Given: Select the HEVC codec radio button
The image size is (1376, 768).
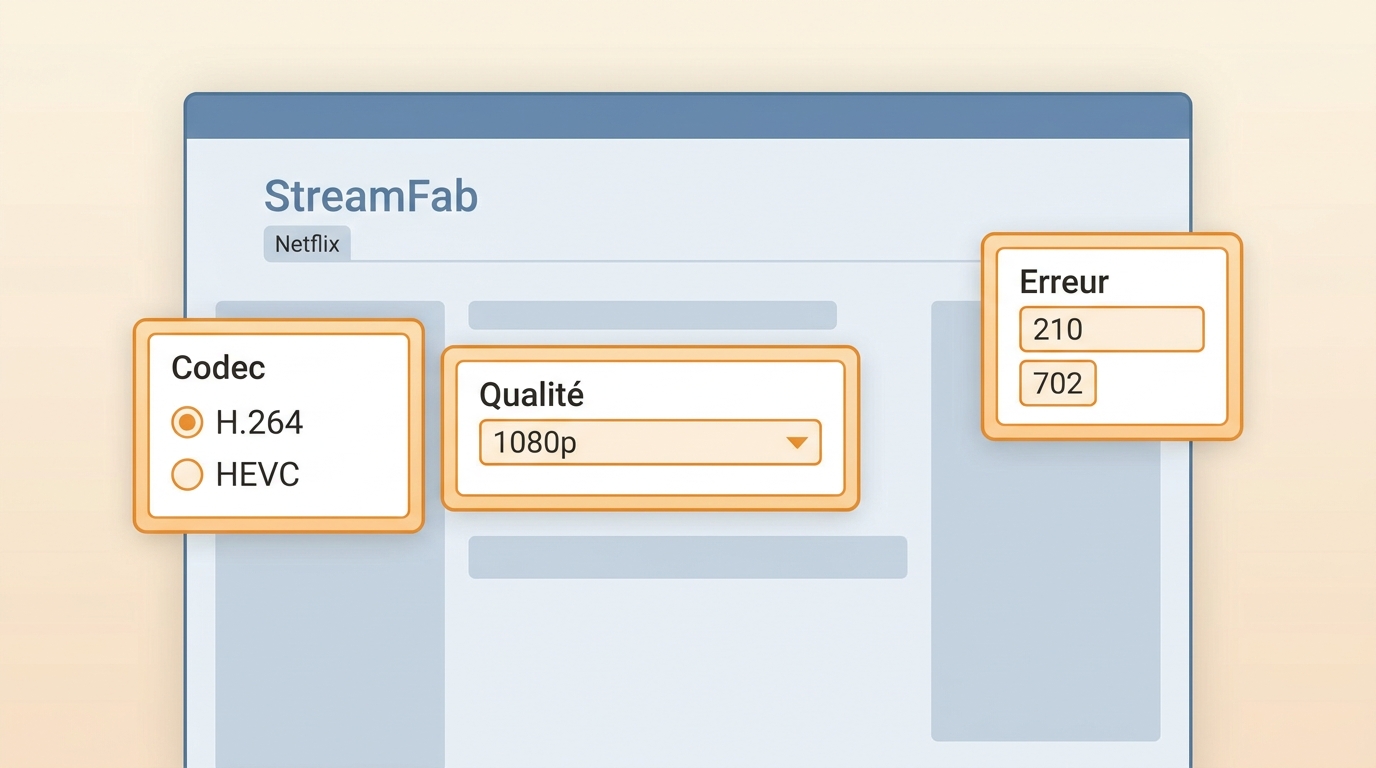Looking at the screenshot, I should click(x=187, y=474).
